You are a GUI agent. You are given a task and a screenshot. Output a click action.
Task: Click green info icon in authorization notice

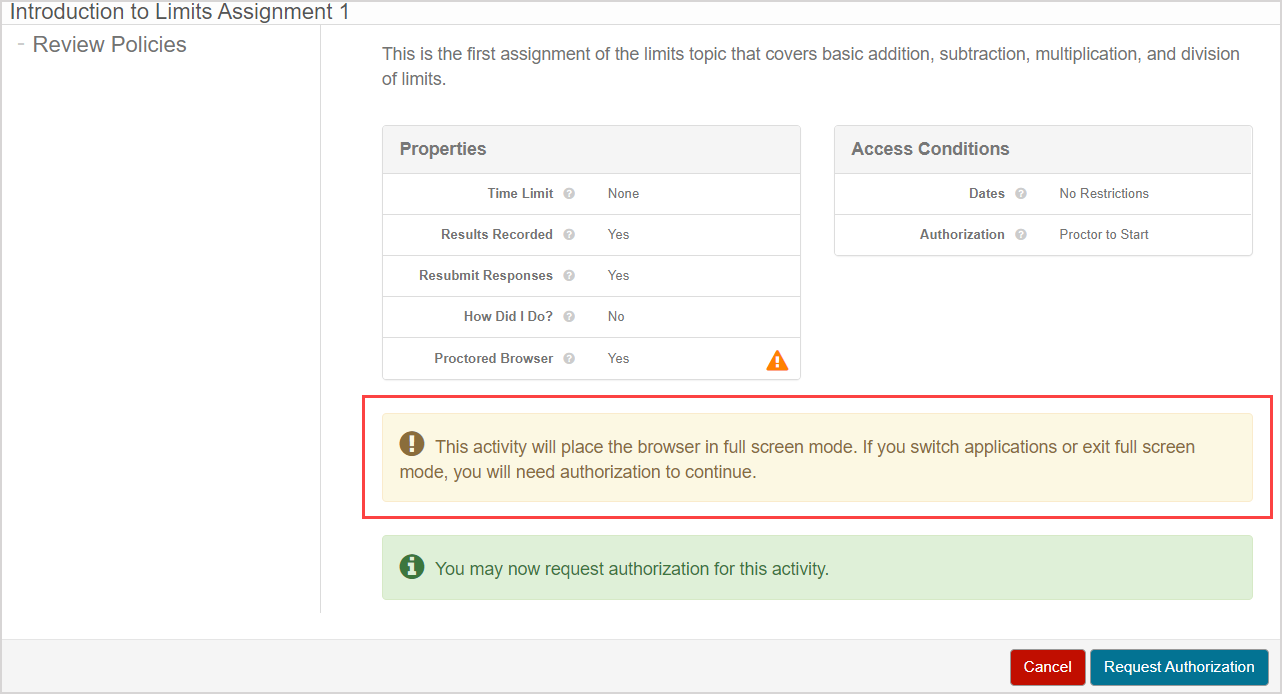pyautogui.click(x=411, y=567)
